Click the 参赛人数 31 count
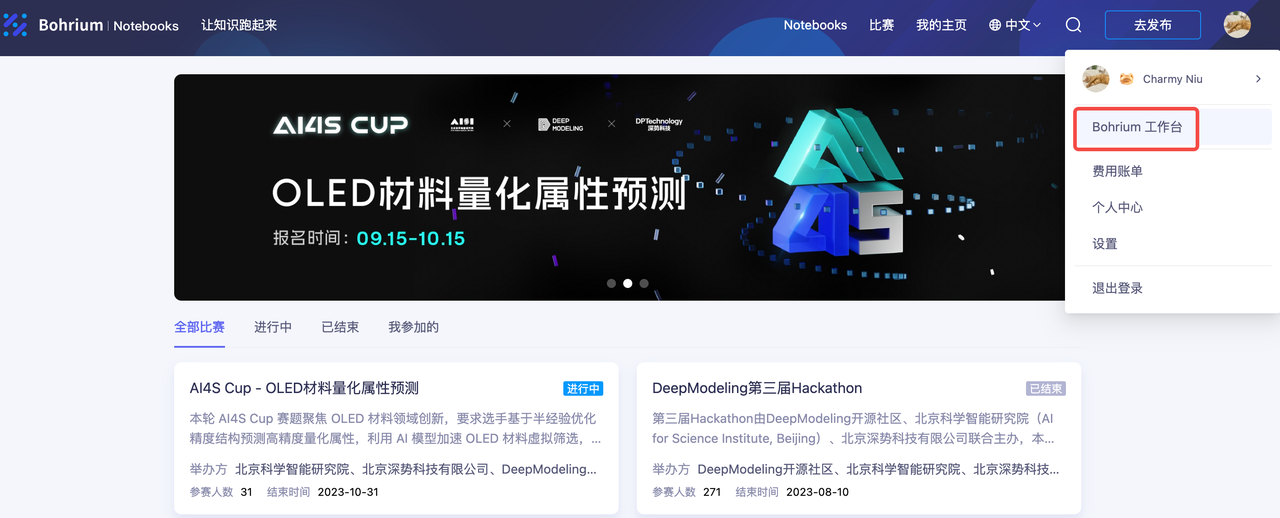1280x518 pixels. tap(221, 492)
